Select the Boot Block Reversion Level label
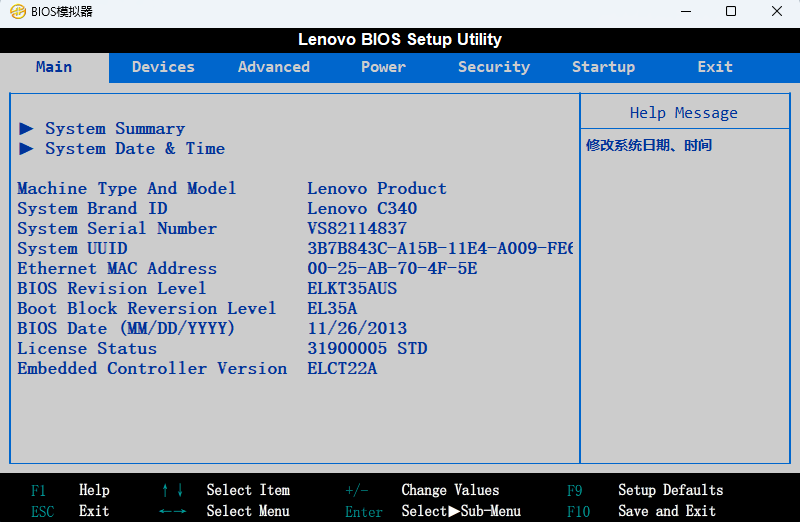Screen dimensions: 800x522 tap(147, 308)
